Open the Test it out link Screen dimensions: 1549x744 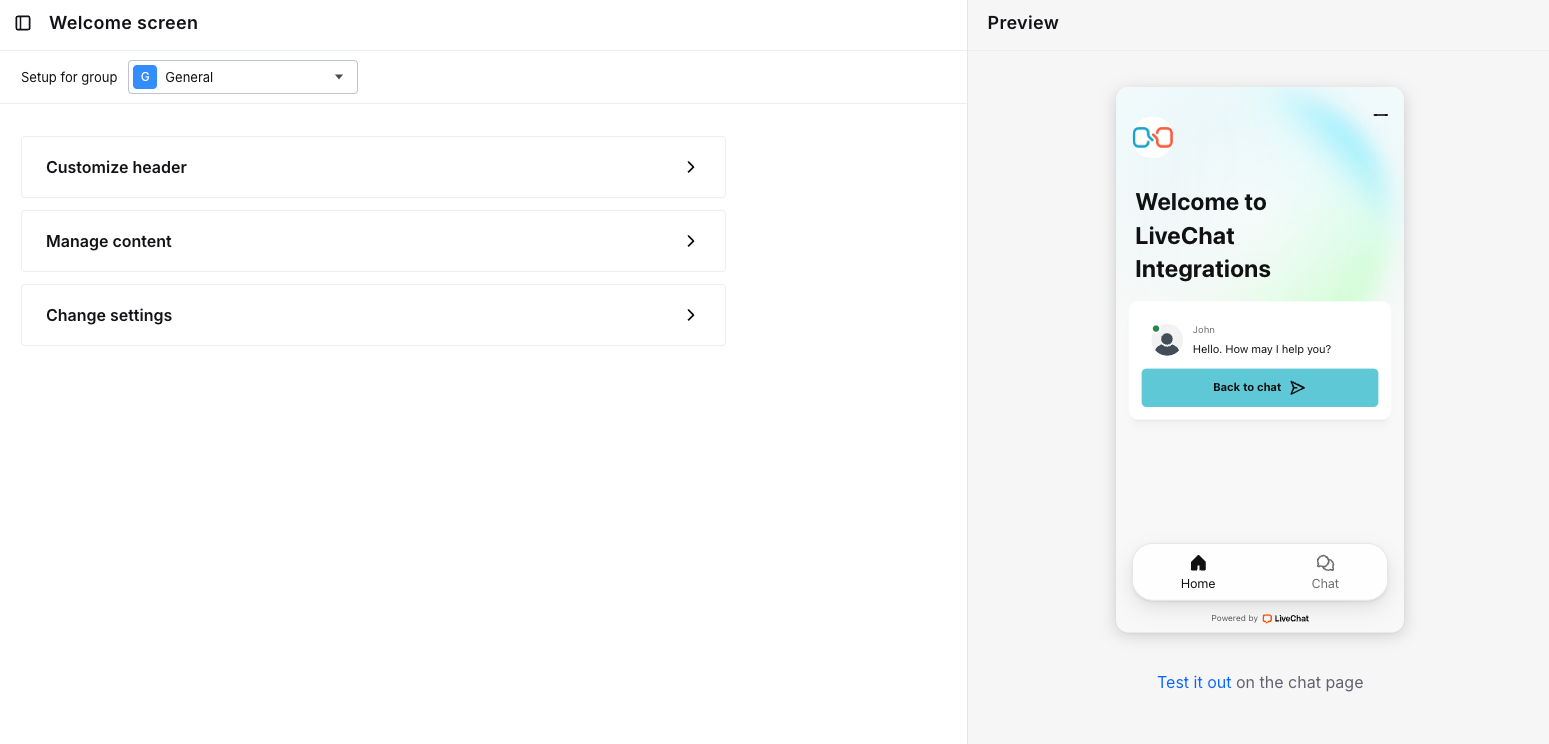[1194, 682]
